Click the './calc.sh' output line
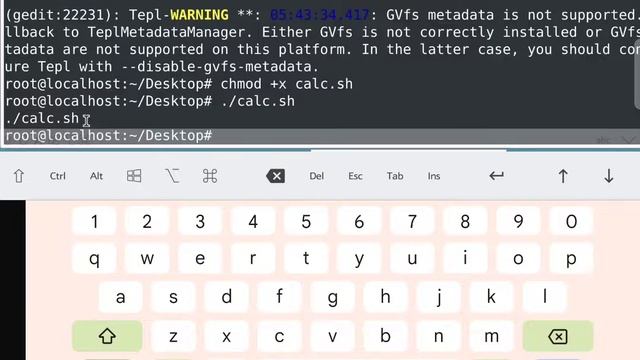Screen dimensions: 640x360 (42, 118)
